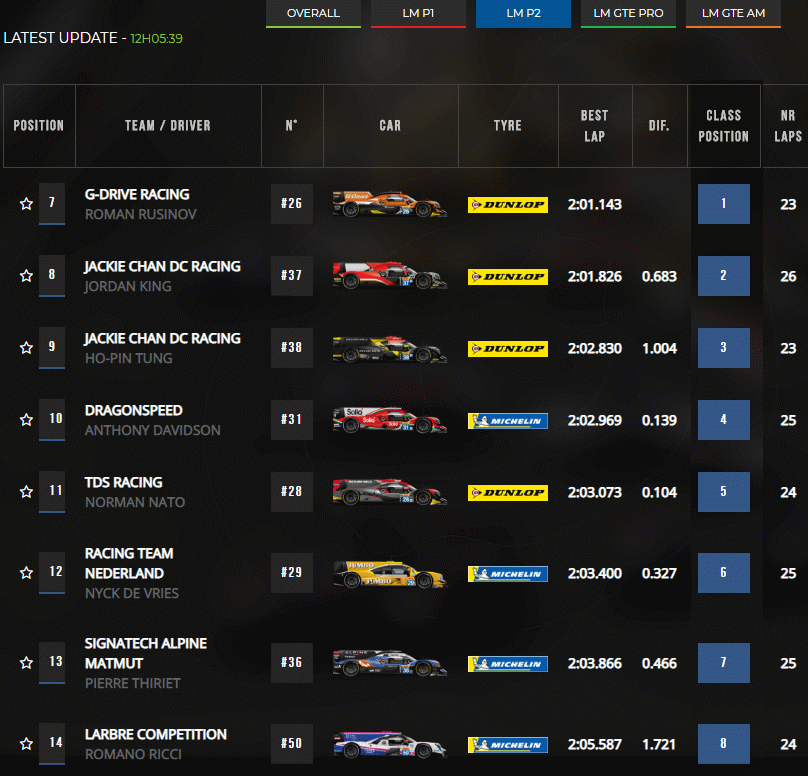Open the LM P1 class tab
Viewport: 808px width, 776px height.
coord(418,14)
